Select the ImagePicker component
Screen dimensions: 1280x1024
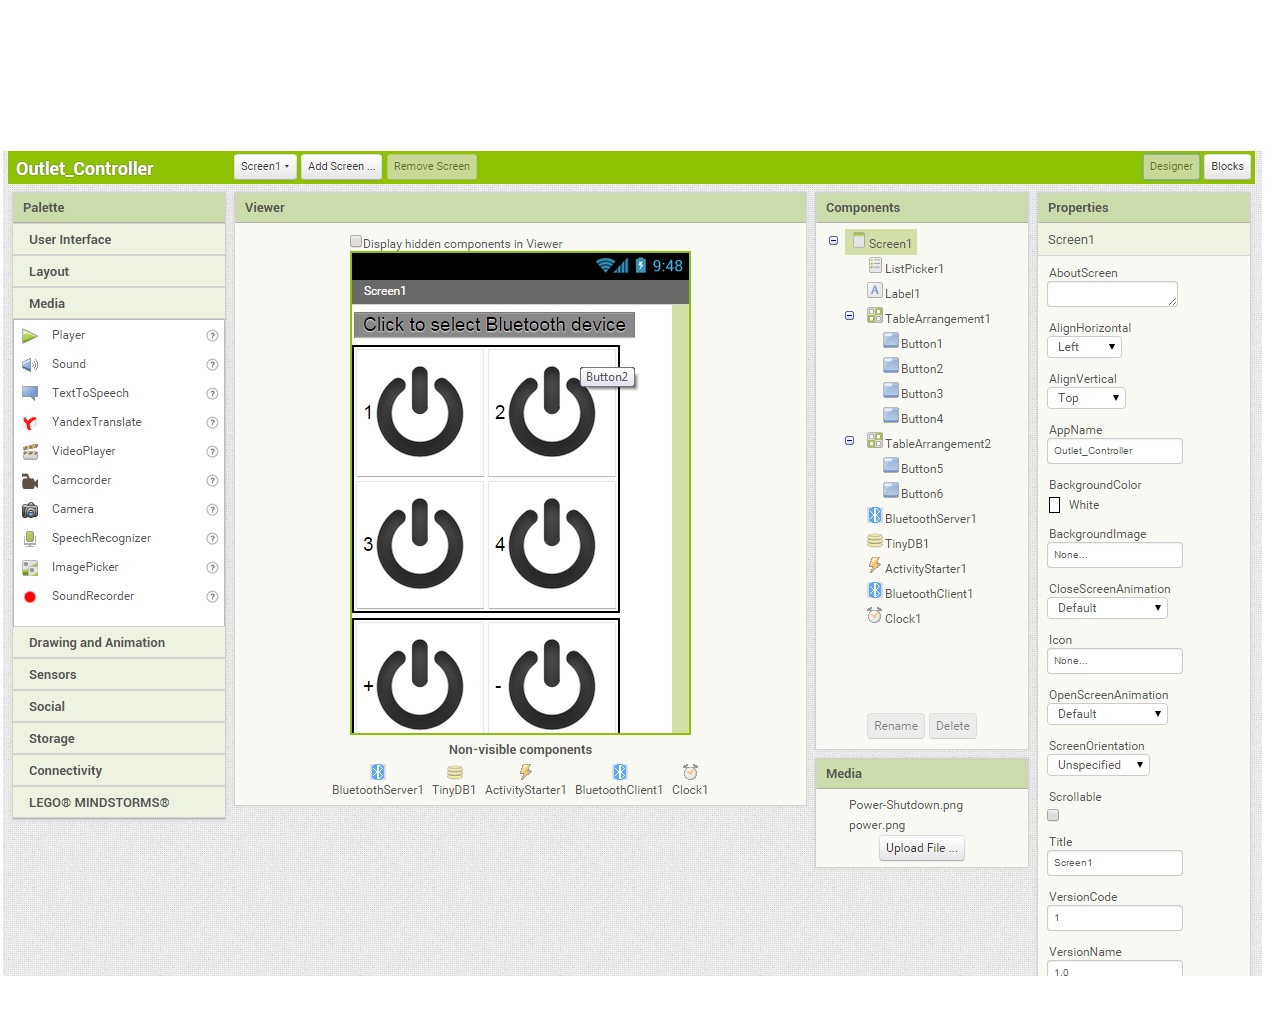[85, 567]
